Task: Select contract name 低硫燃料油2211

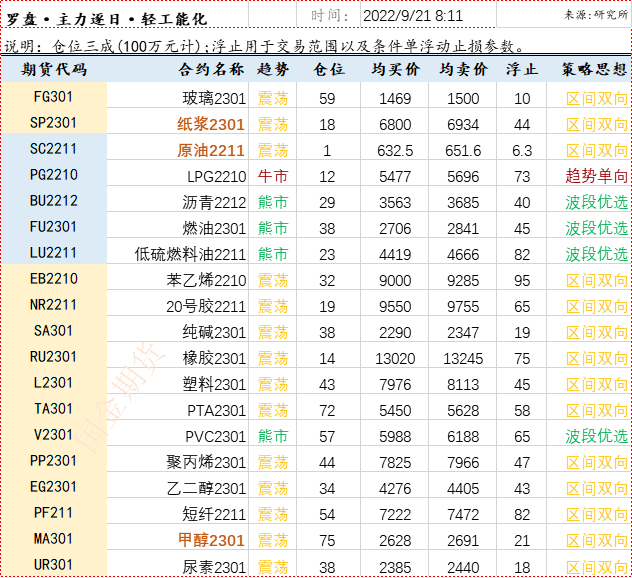Action: (190, 254)
